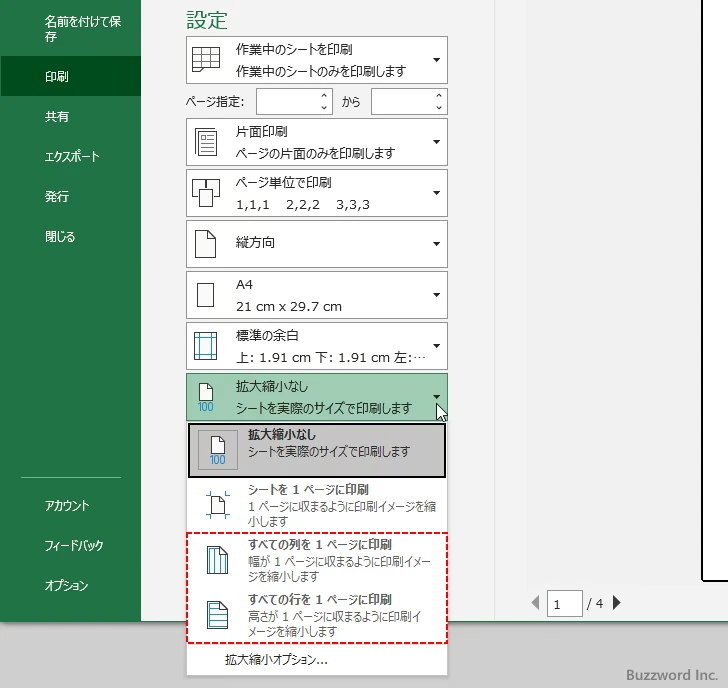Open 拡大縮小オプション... link
The width and height of the screenshot is (728, 688).
click(x=276, y=660)
